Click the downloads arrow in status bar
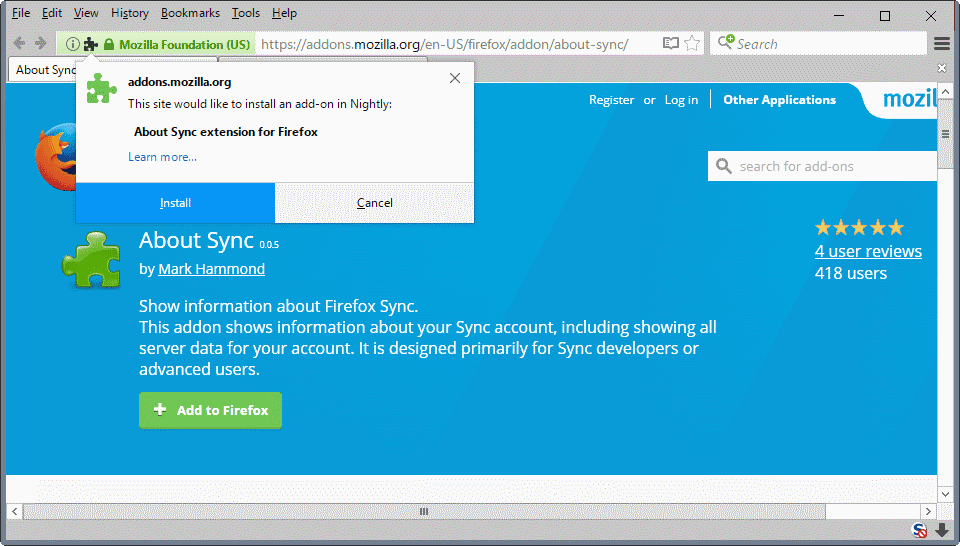 (x=942, y=530)
